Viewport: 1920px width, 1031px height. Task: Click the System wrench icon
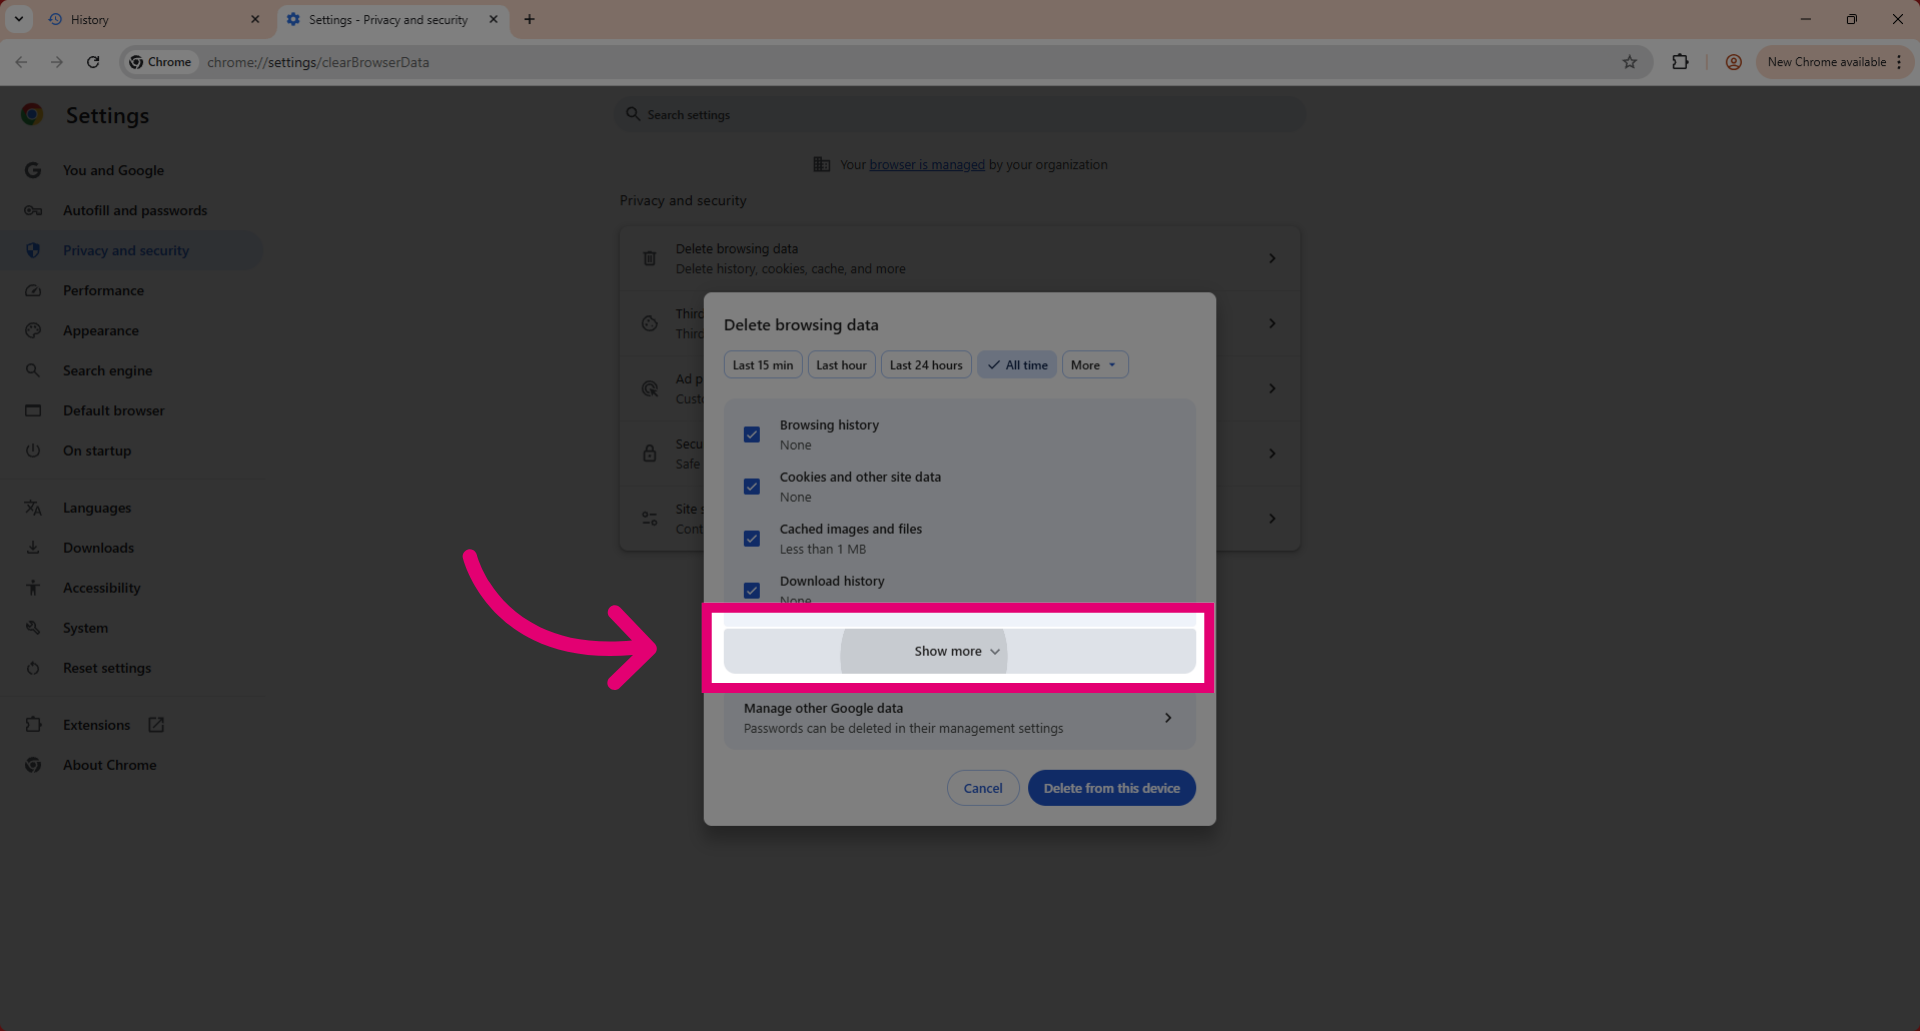[x=33, y=628]
